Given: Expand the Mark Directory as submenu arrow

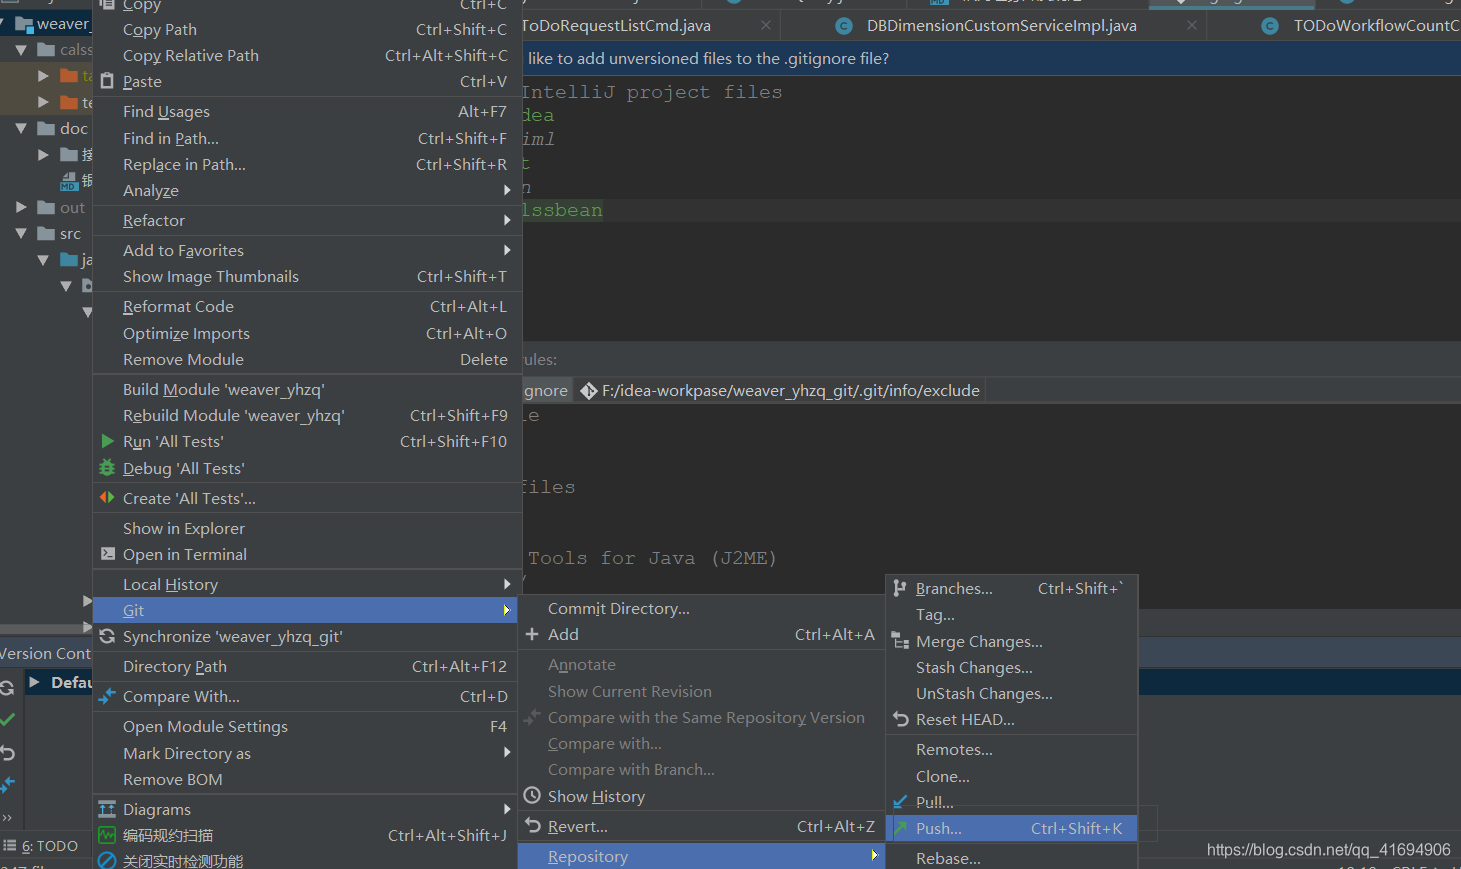Looking at the screenshot, I should 507,753.
